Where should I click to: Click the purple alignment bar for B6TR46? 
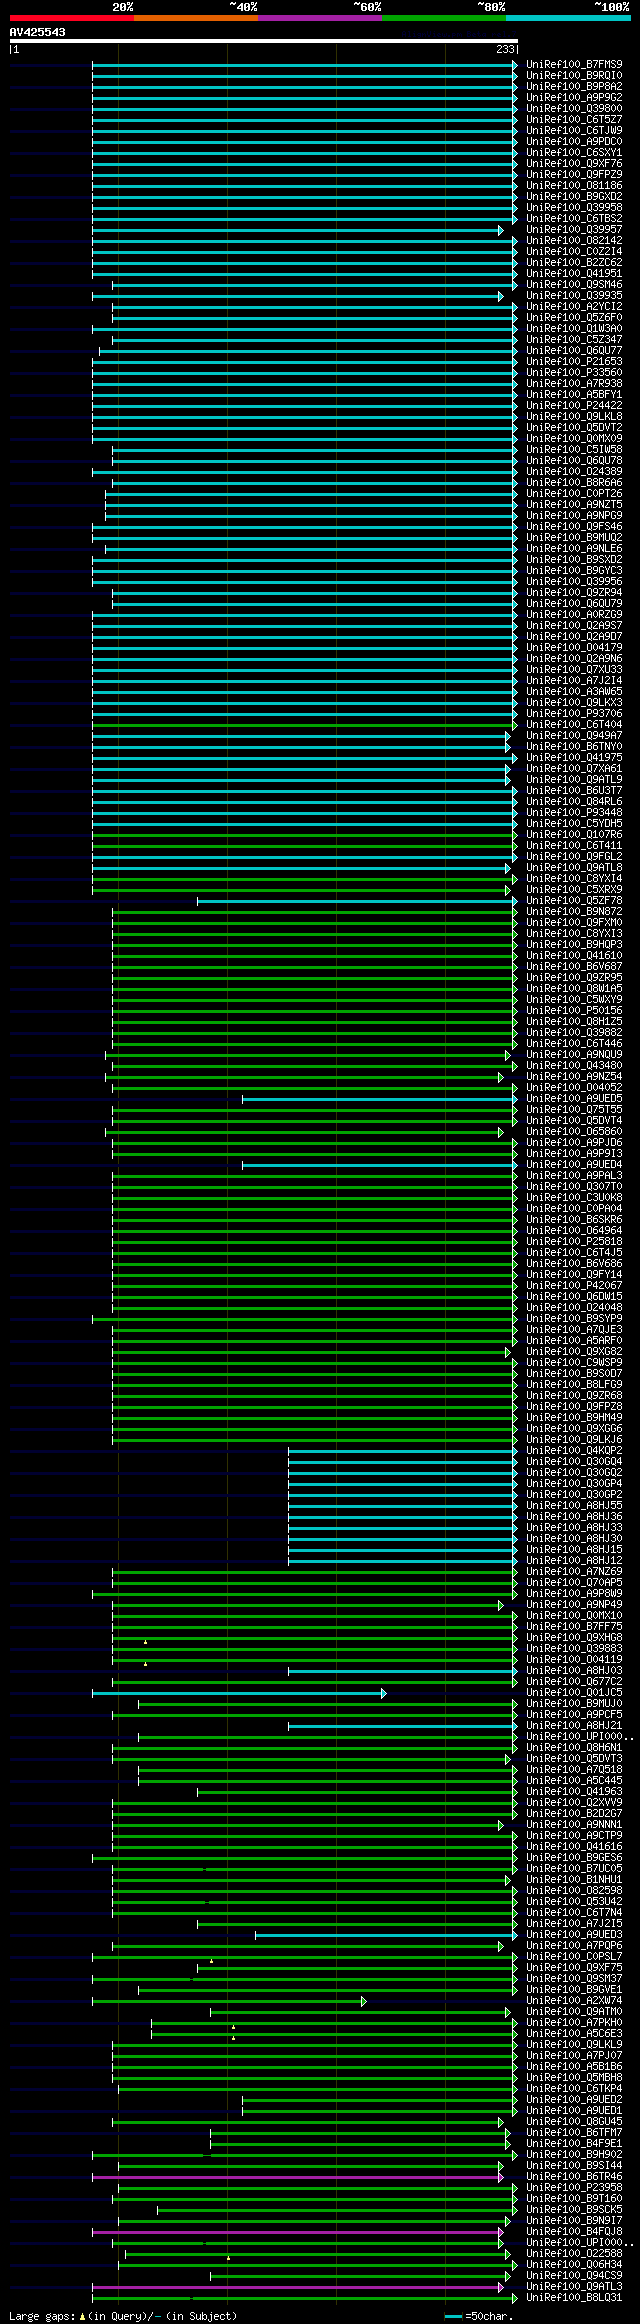(297, 2177)
